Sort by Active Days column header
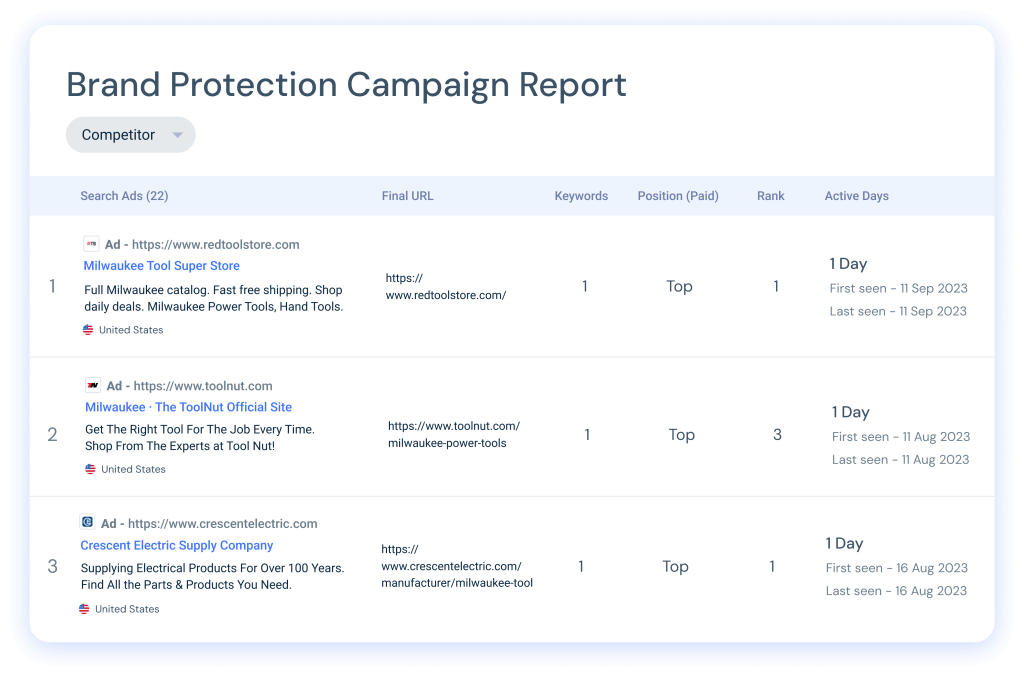The image size is (1024, 676). (x=856, y=196)
